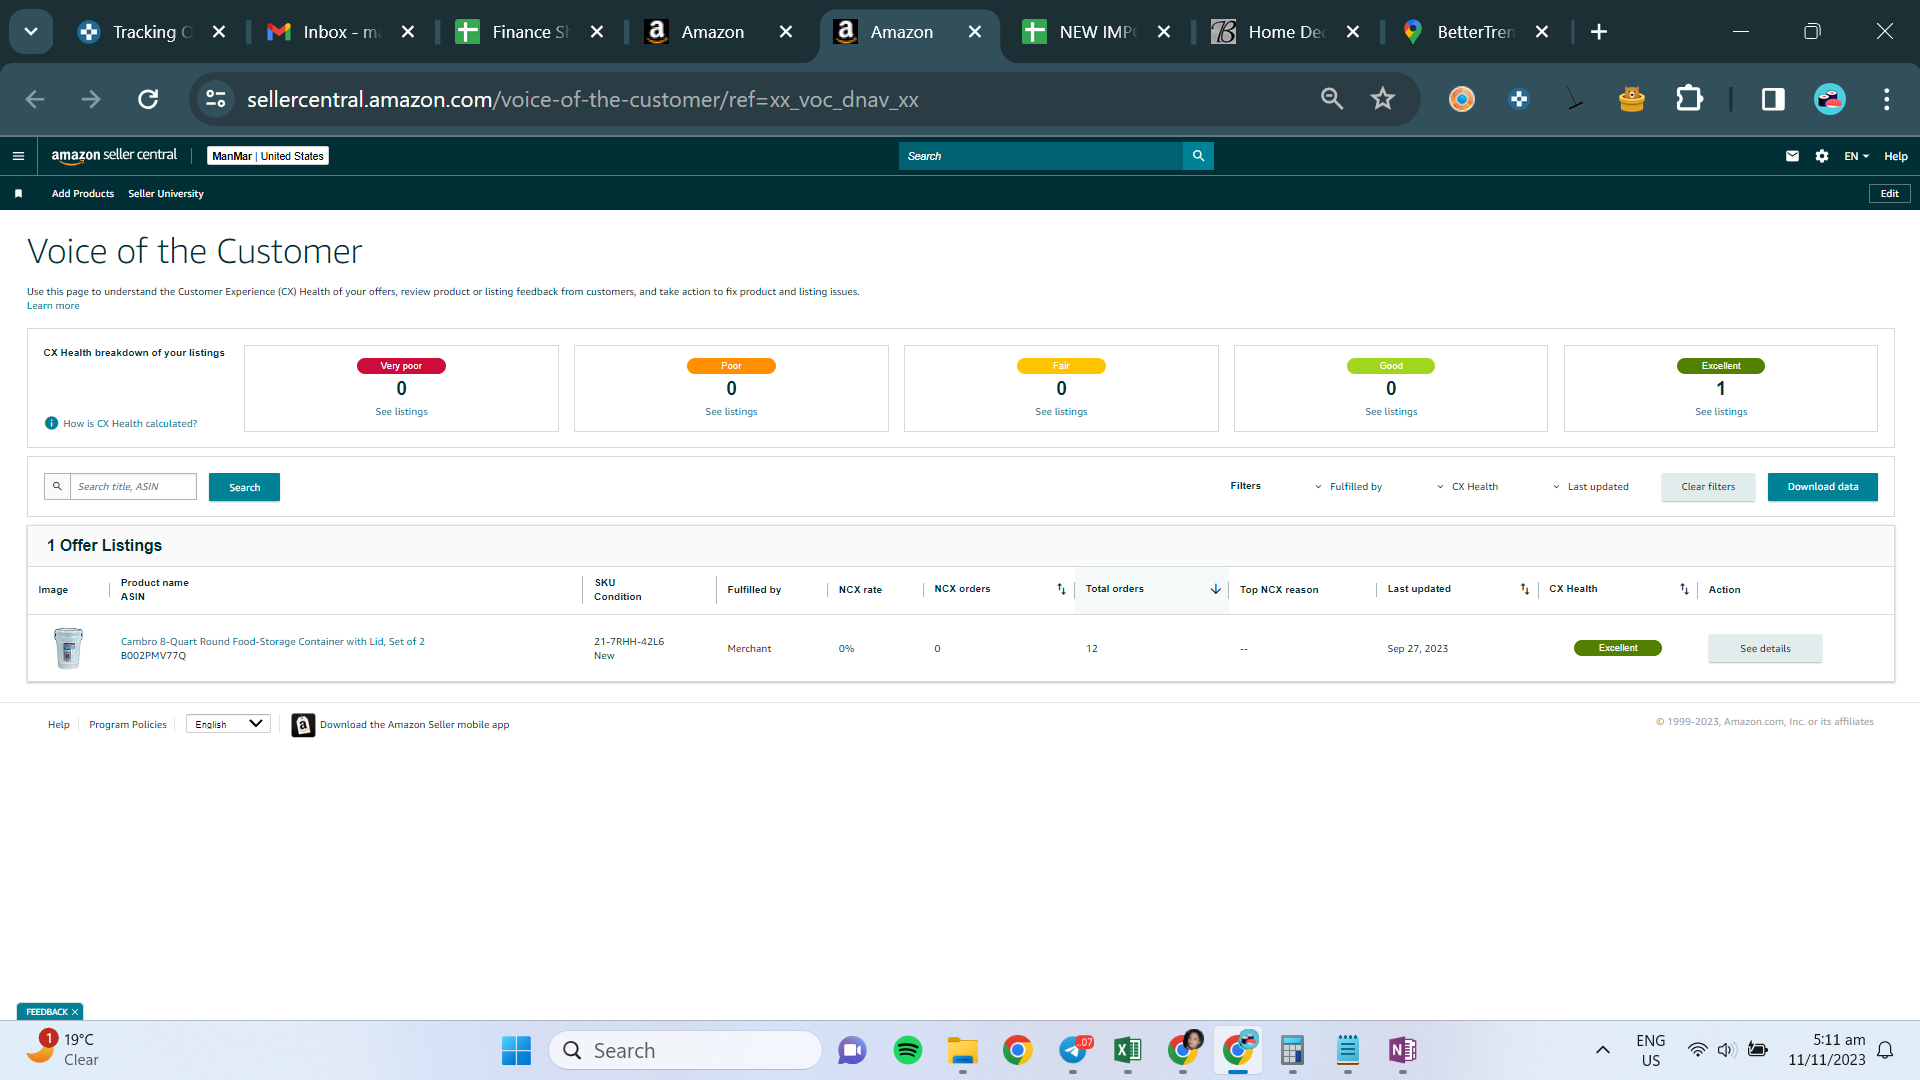The height and width of the screenshot is (1080, 1920).
Task: Click the Amazon Seller mobile app icon
Action: click(x=303, y=725)
